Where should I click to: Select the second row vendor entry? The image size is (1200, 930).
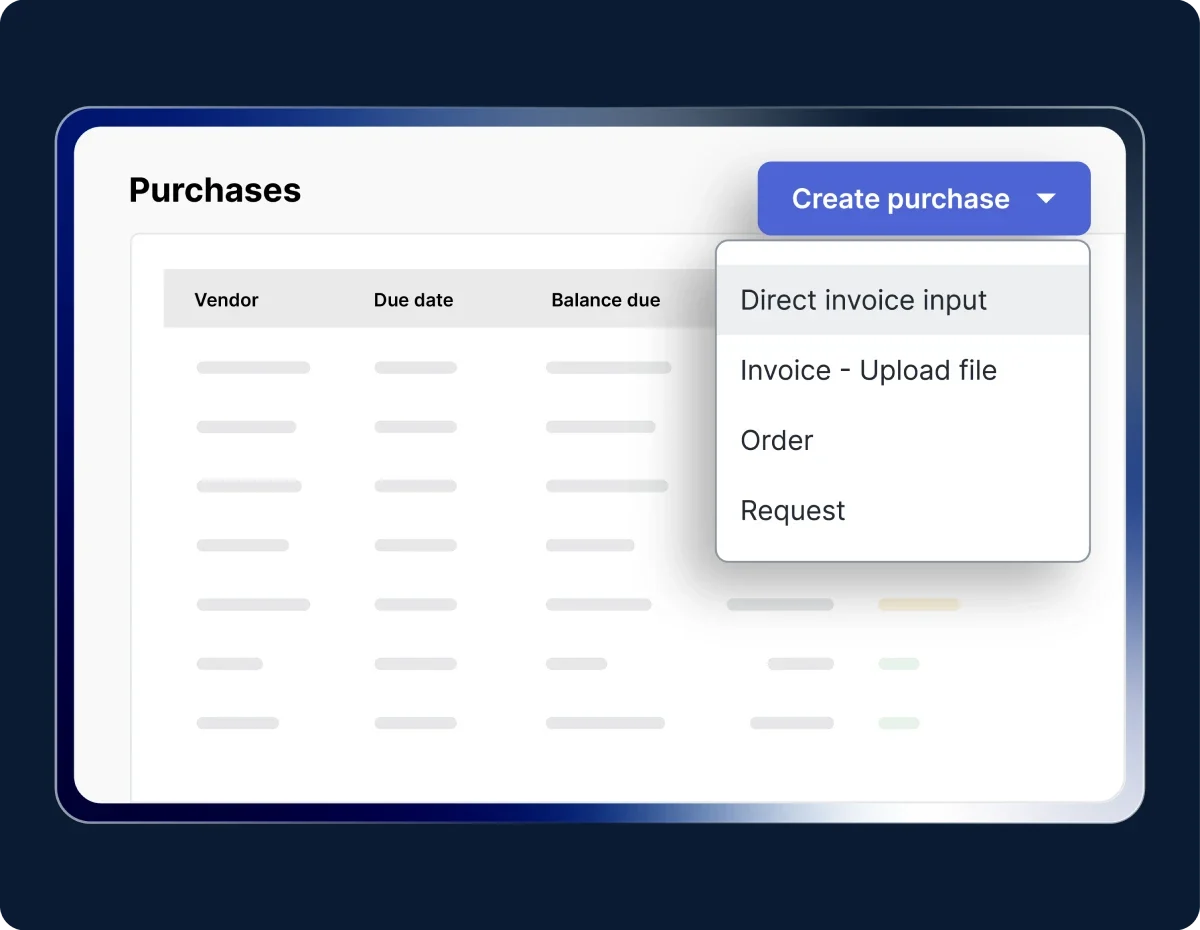tap(246, 427)
